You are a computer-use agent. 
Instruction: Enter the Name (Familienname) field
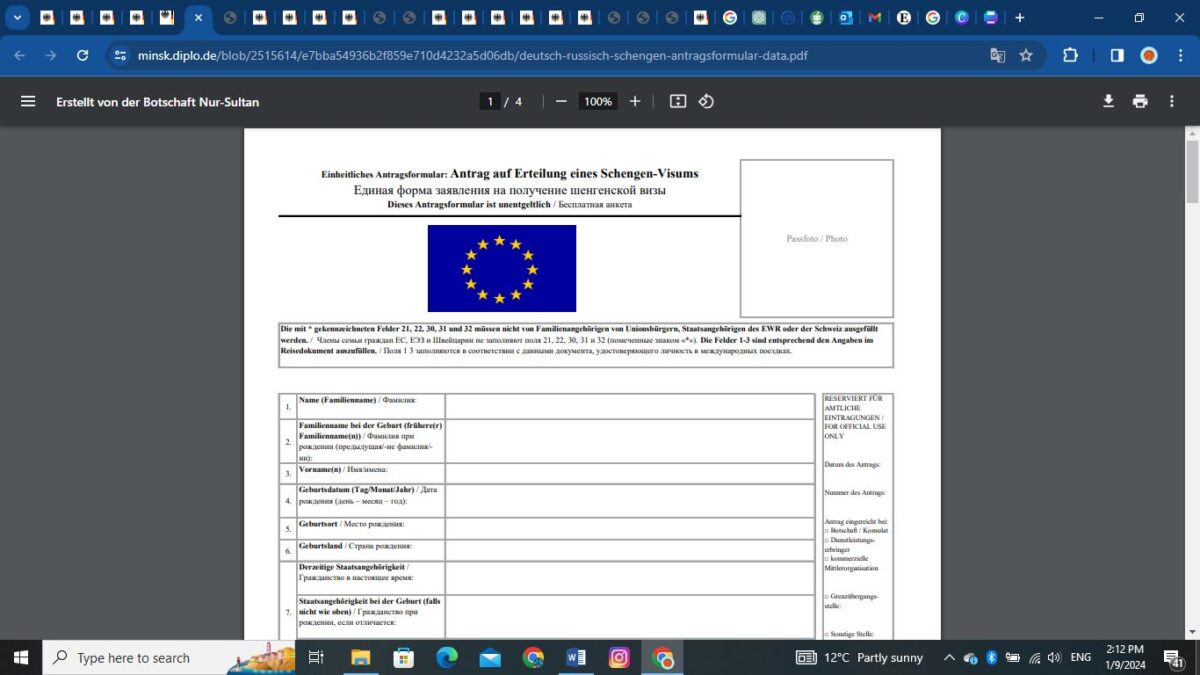[x=630, y=405]
